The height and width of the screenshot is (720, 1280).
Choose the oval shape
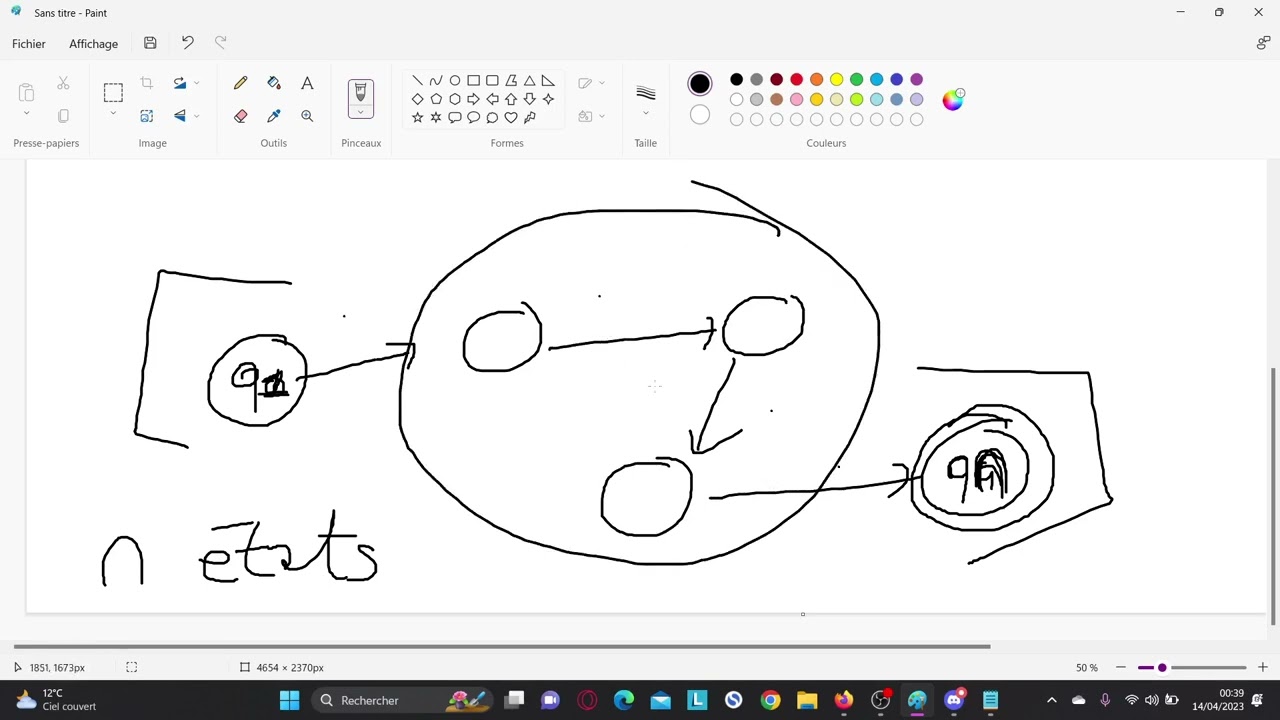click(x=455, y=80)
